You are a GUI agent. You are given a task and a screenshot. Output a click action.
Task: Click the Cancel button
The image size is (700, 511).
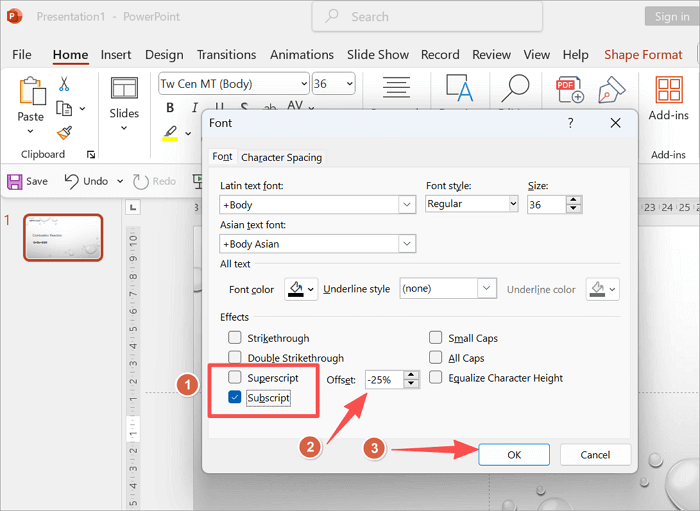tap(595, 455)
